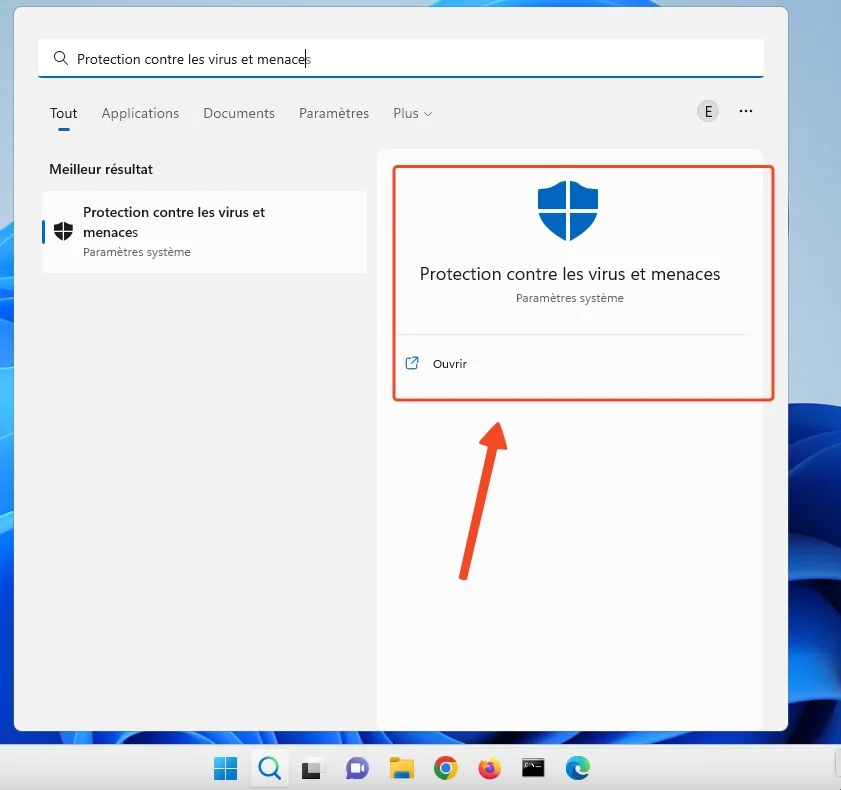Select the Meilleur résultat list entry
The width and height of the screenshot is (841, 790).
[x=204, y=231]
